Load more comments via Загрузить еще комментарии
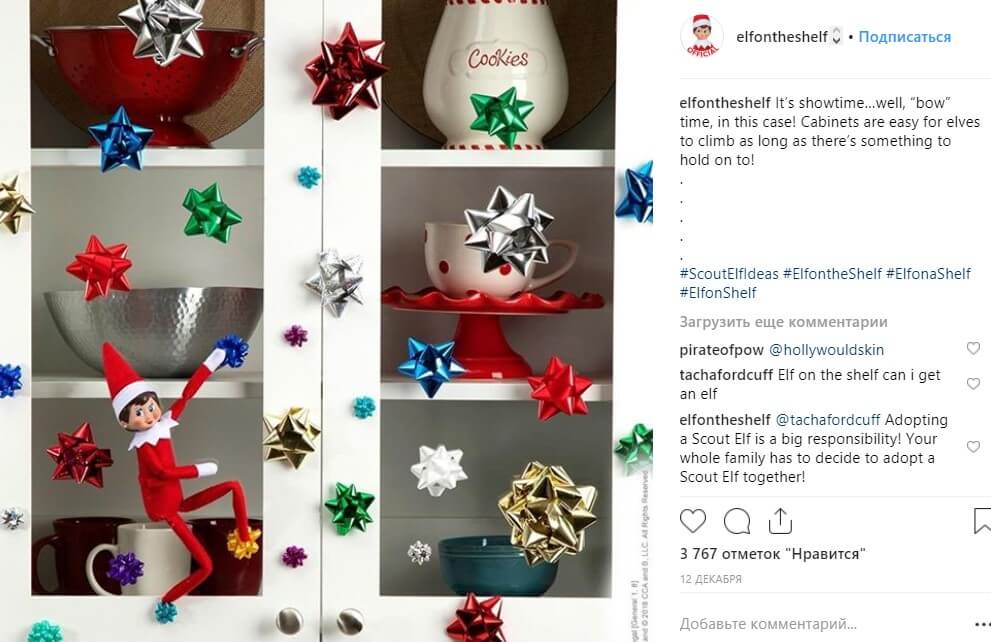 pos(783,322)
